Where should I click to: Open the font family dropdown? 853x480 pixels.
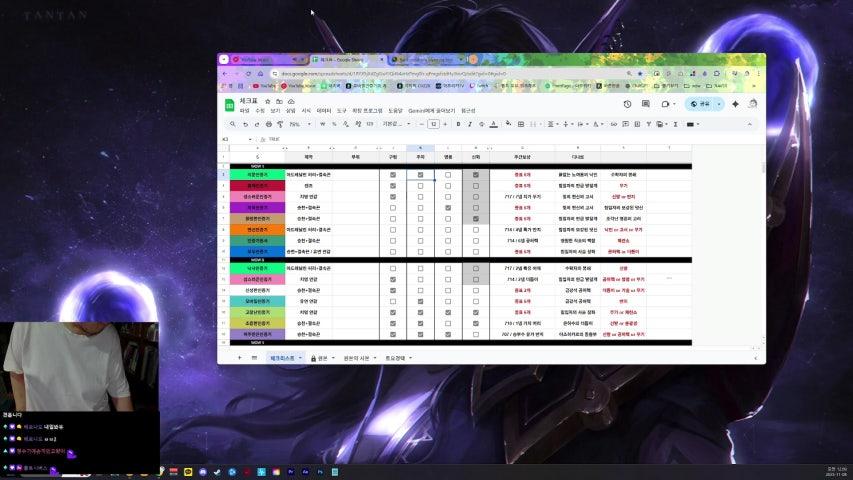pos(397,124)
